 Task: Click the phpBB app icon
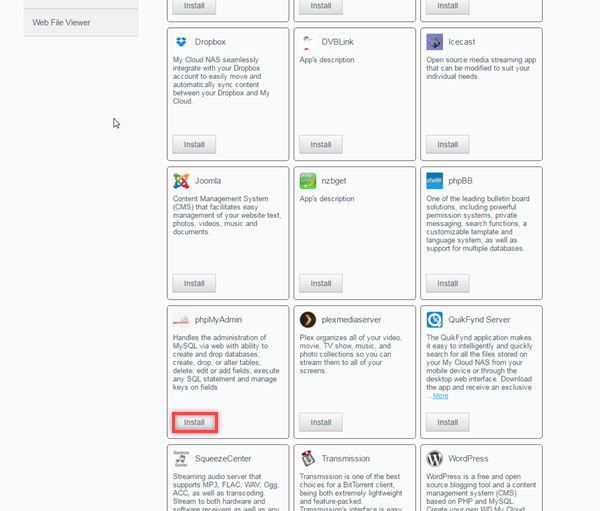[435, 181]
